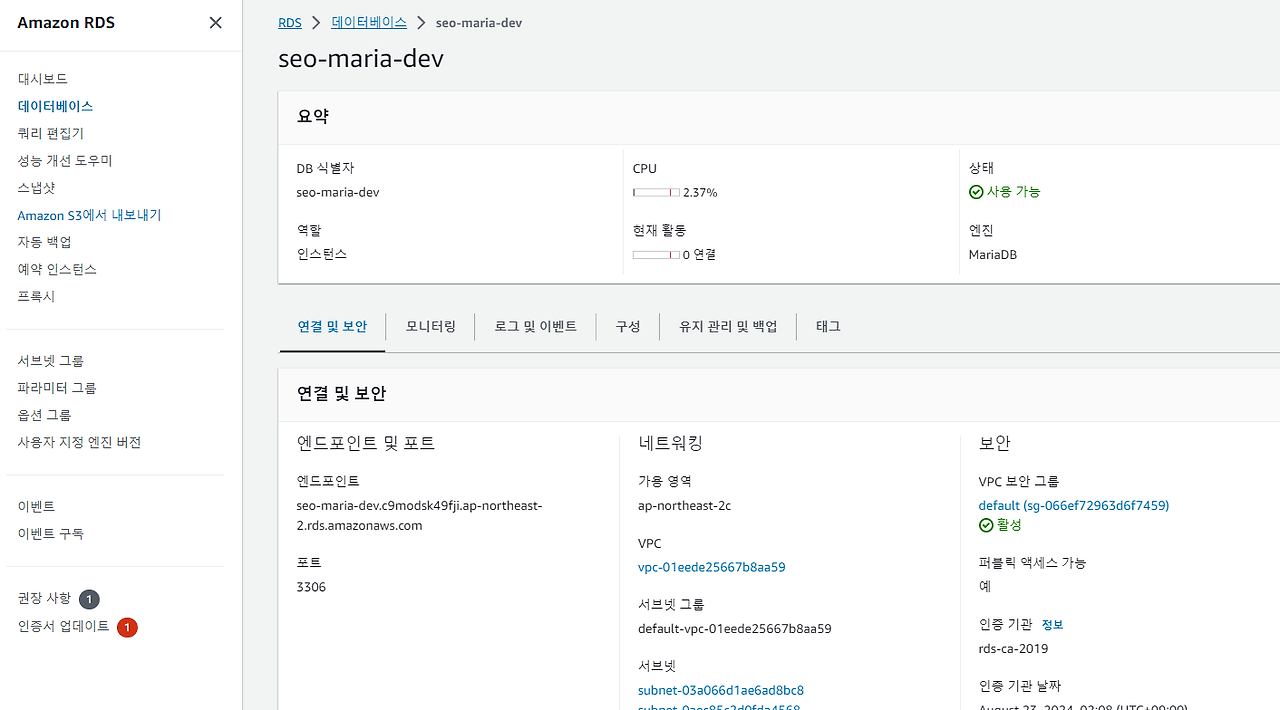Open the vpc-01eede25667b8aa59 link
This screenshot has height=710, width=1280.
711,567
